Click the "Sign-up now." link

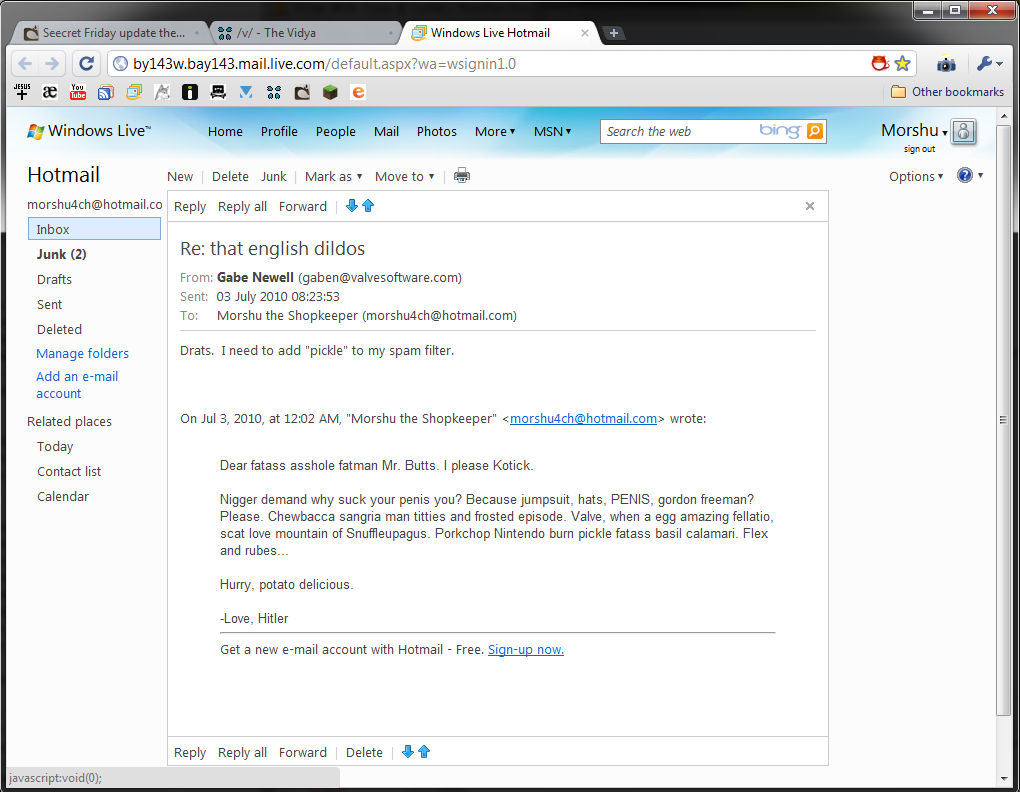point(526,650)
